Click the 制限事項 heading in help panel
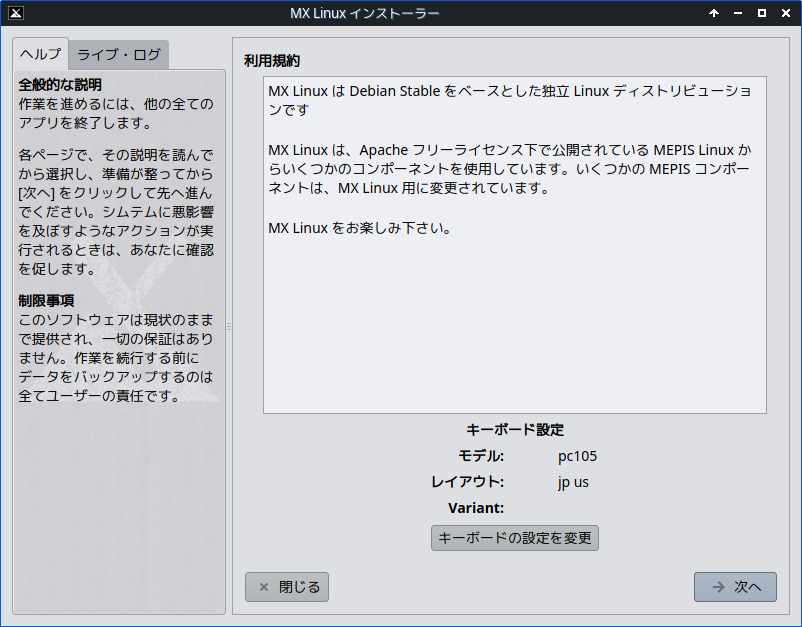Image resolution: width=802 pixels, height=627 pixels. (46, 300)
